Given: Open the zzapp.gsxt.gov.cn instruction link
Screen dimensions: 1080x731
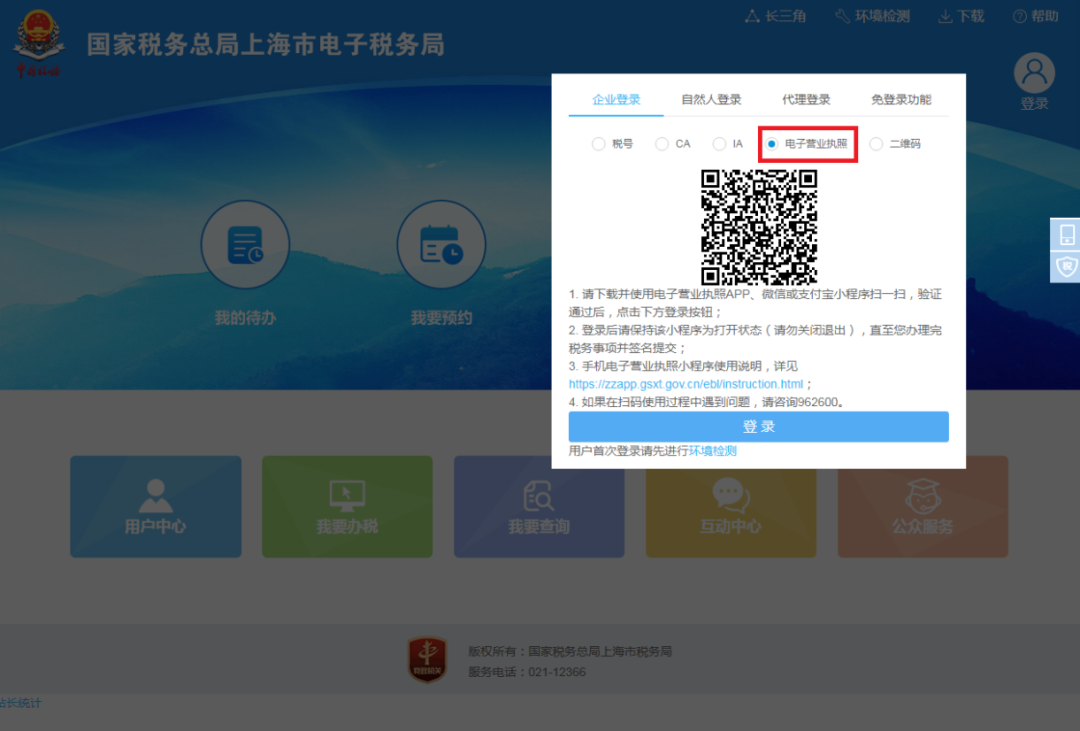Looking at the screenshot, I should click(x=686, y=384).
